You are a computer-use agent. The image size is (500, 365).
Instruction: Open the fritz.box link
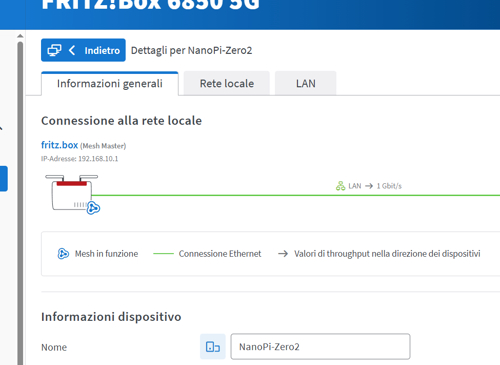(59, 145)
